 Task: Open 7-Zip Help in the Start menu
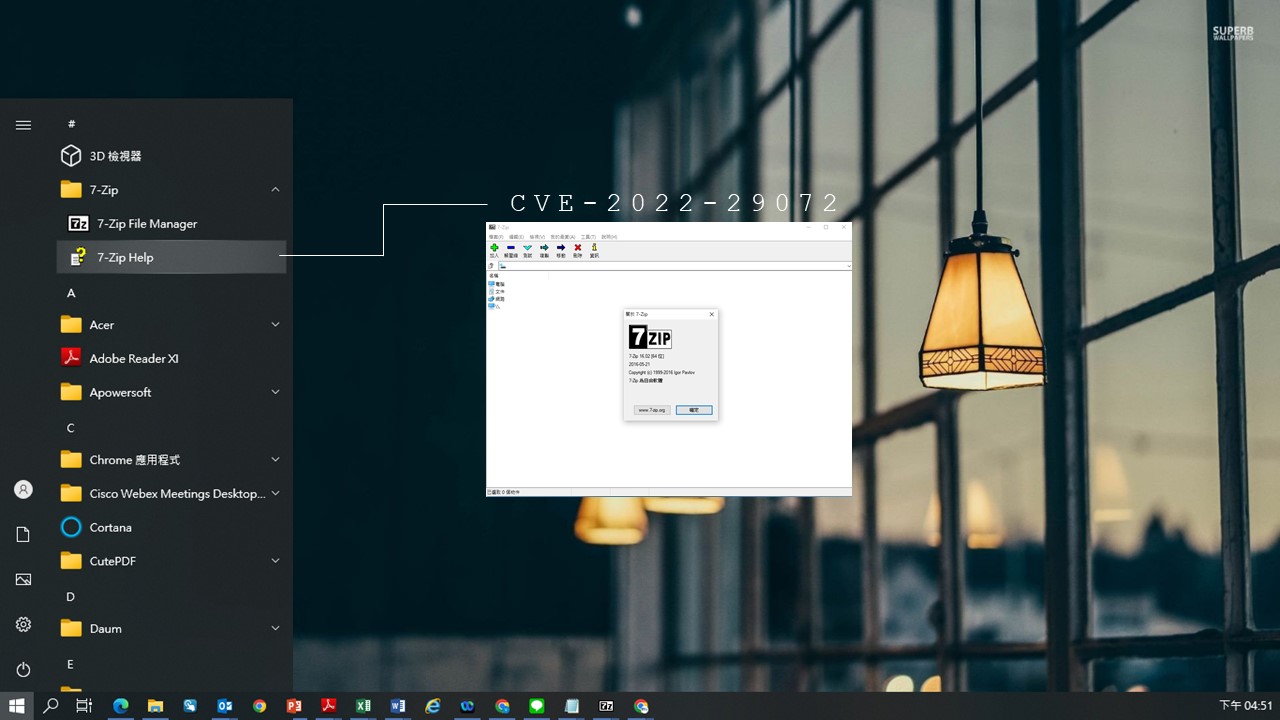tap(172, 257)
